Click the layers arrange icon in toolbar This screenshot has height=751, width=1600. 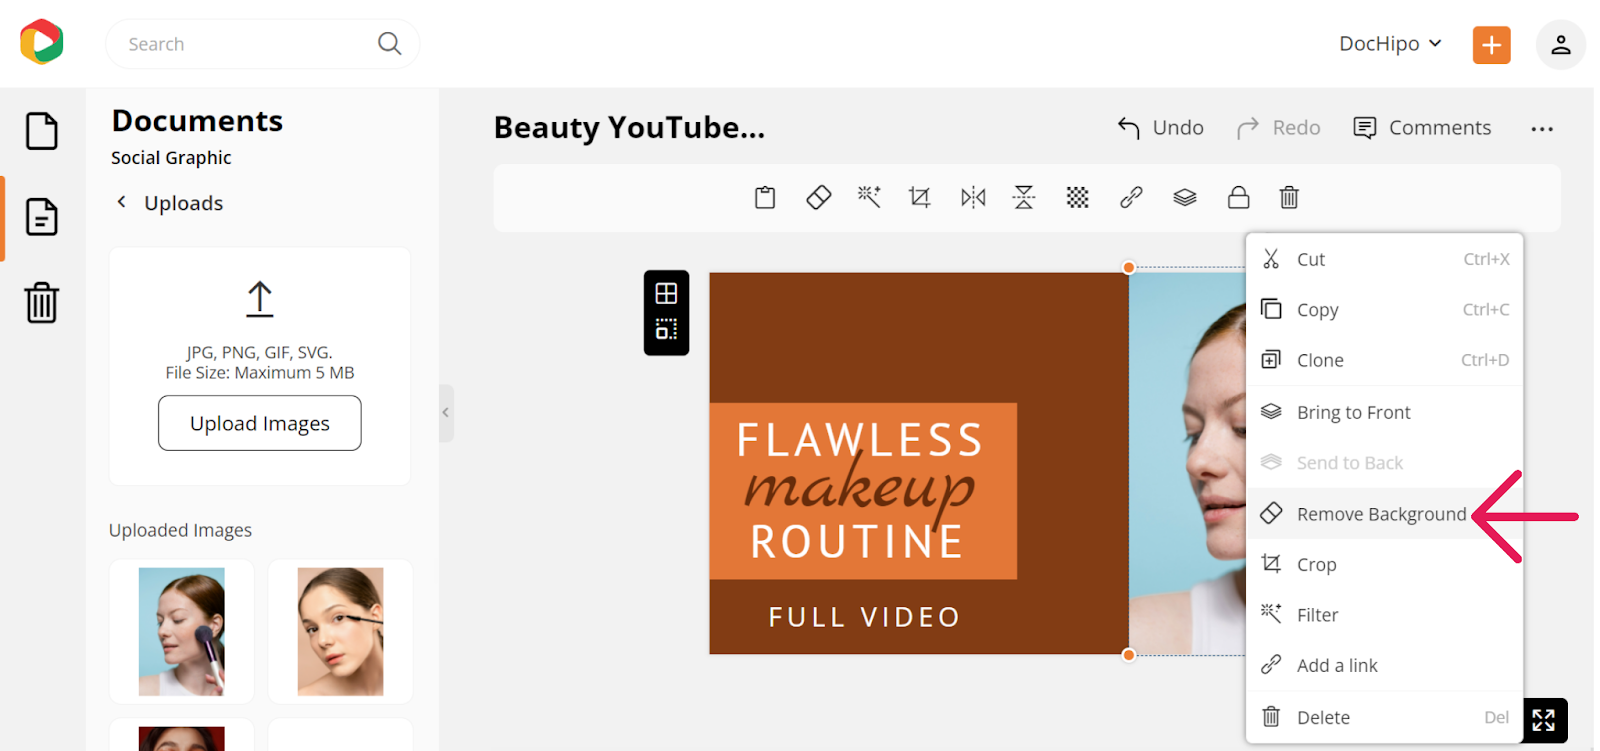(x=1184, y=198)
